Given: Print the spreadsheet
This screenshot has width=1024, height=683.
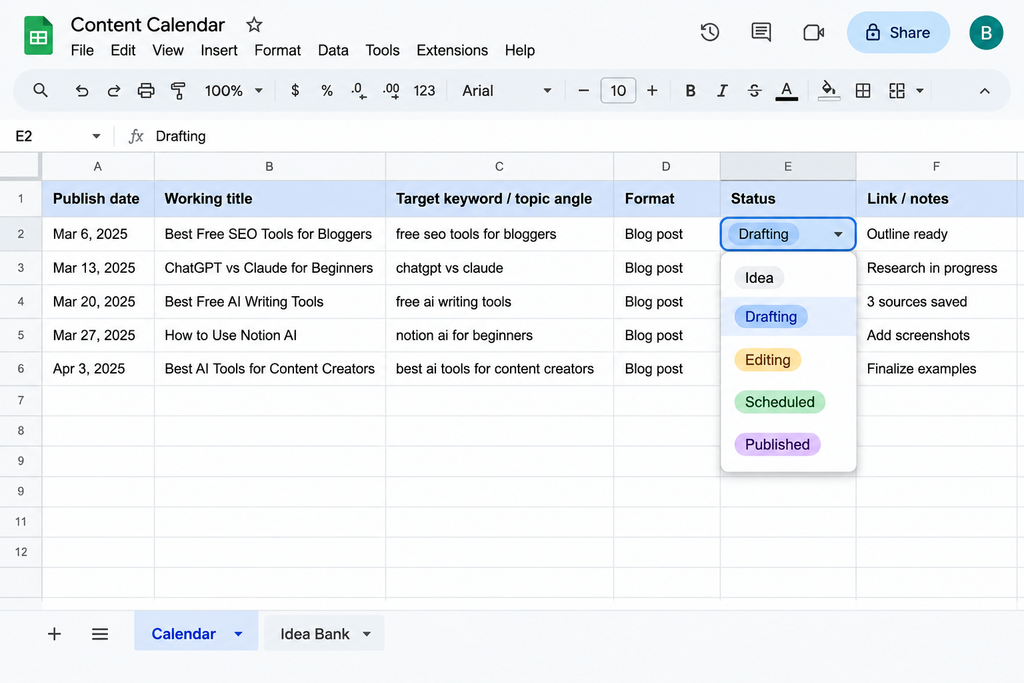Looking at the screenshot, I should pos(146,91).
